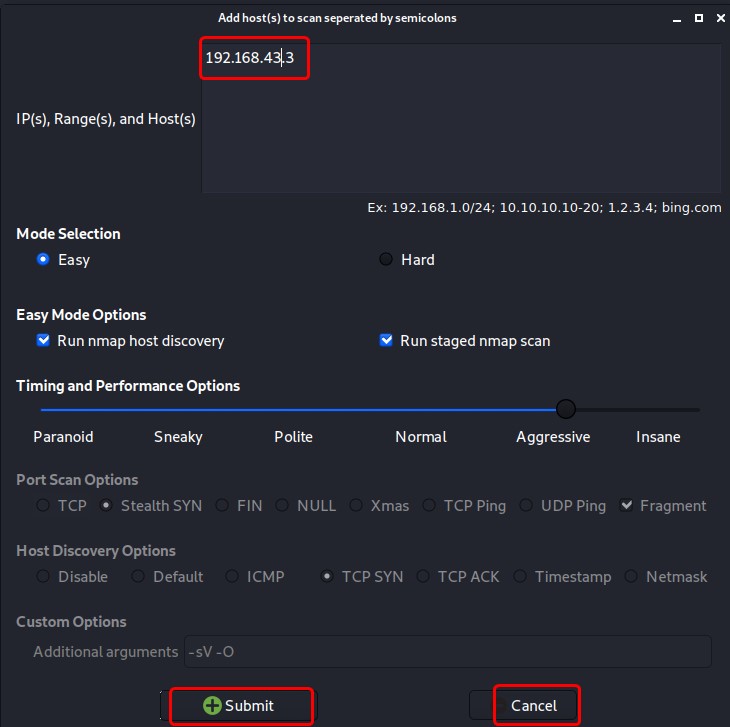This screenshot has height=727, width=730.
Task: Click the Timing and Performance Options heading
Action: tap(128, 386)
